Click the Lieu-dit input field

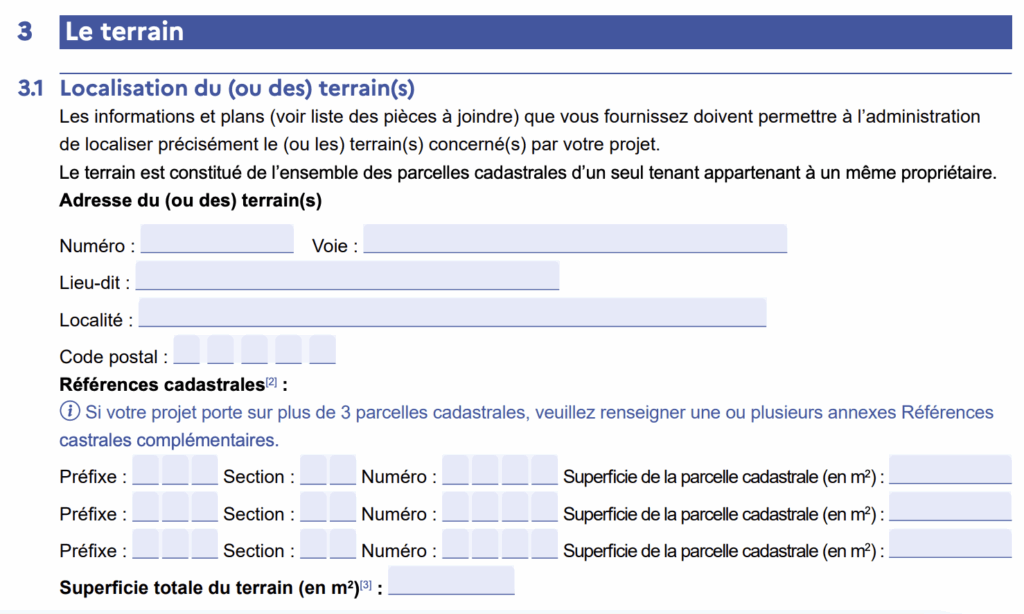[x=347, y=276]
